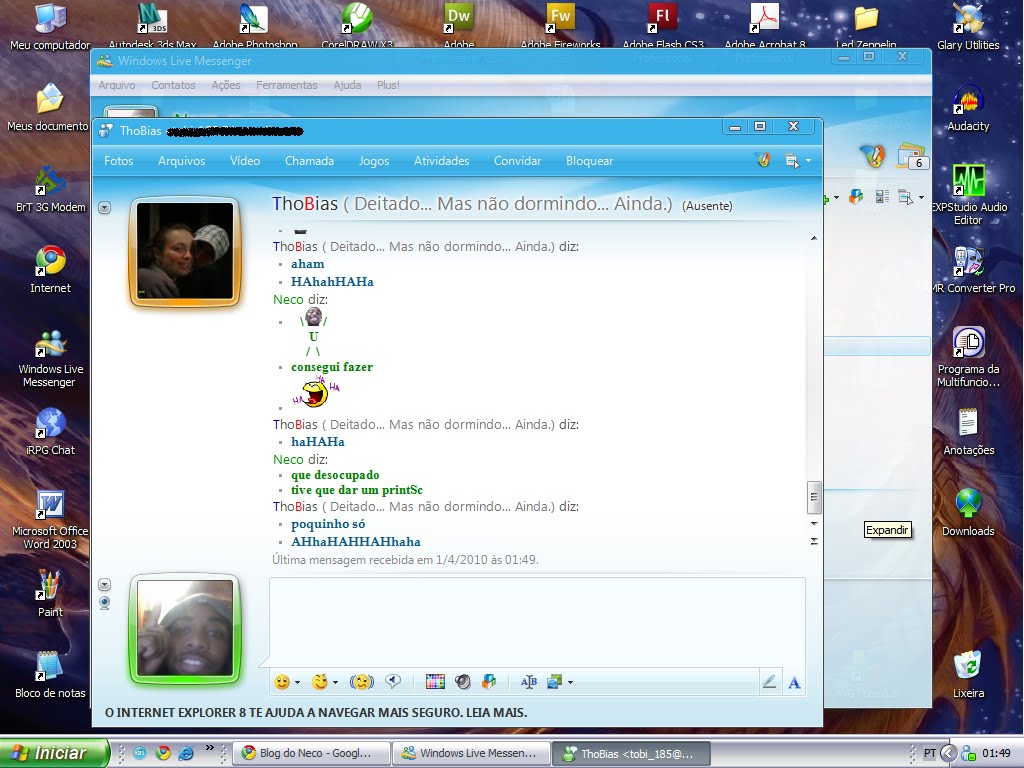Select Bloco de notas desktop icon

[50, 675]
